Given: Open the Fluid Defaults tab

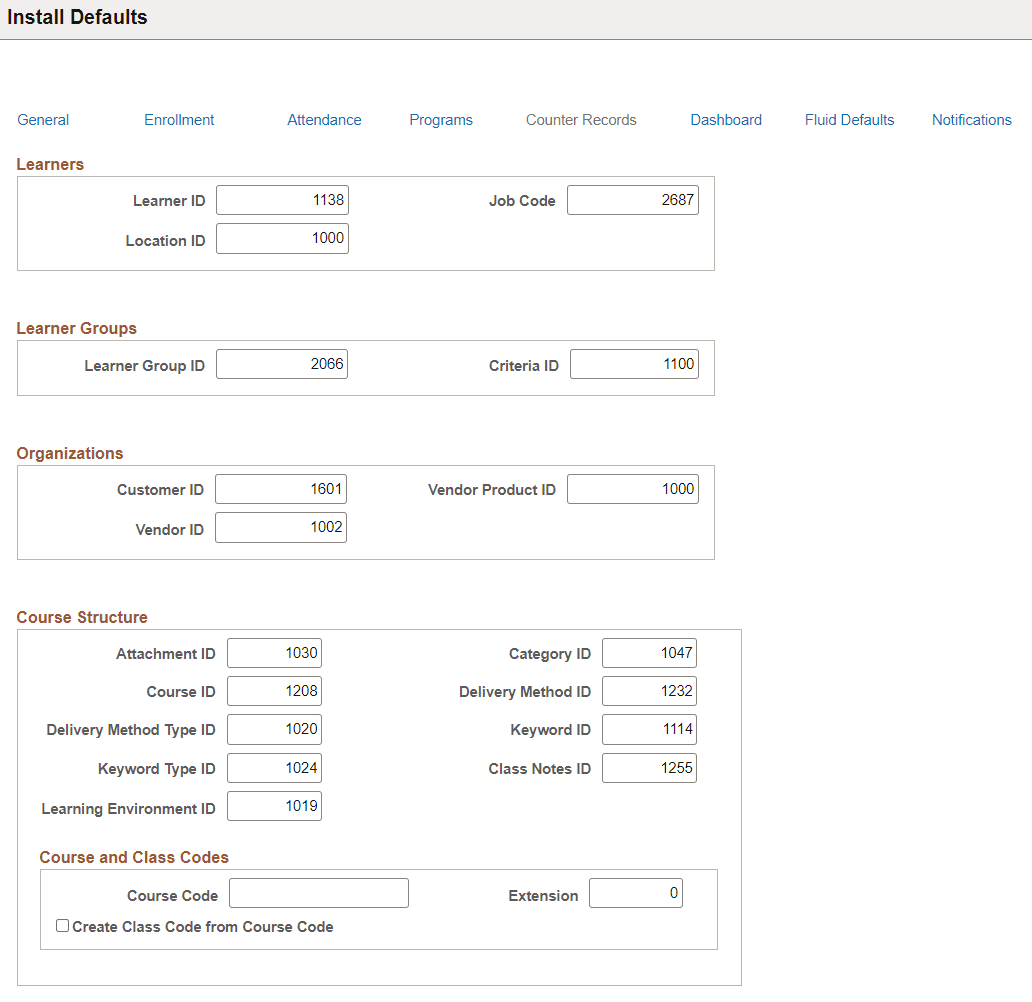Looking at the screenshot, I should coord(849,119).
